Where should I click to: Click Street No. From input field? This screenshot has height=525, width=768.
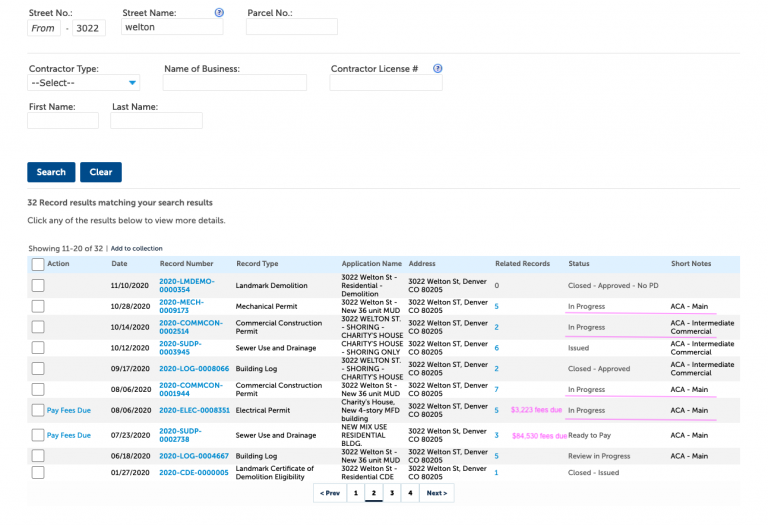coord(44,28)
